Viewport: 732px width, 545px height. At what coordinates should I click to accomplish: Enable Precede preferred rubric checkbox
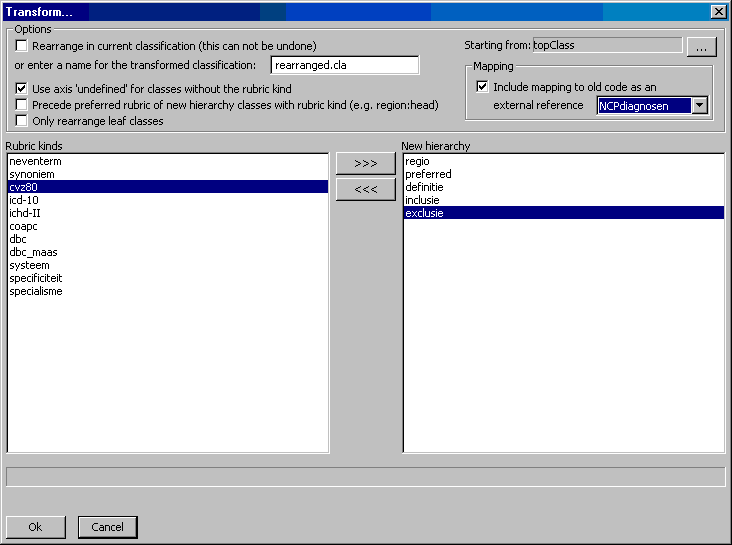pyautogui.click(x=22, y=105)
